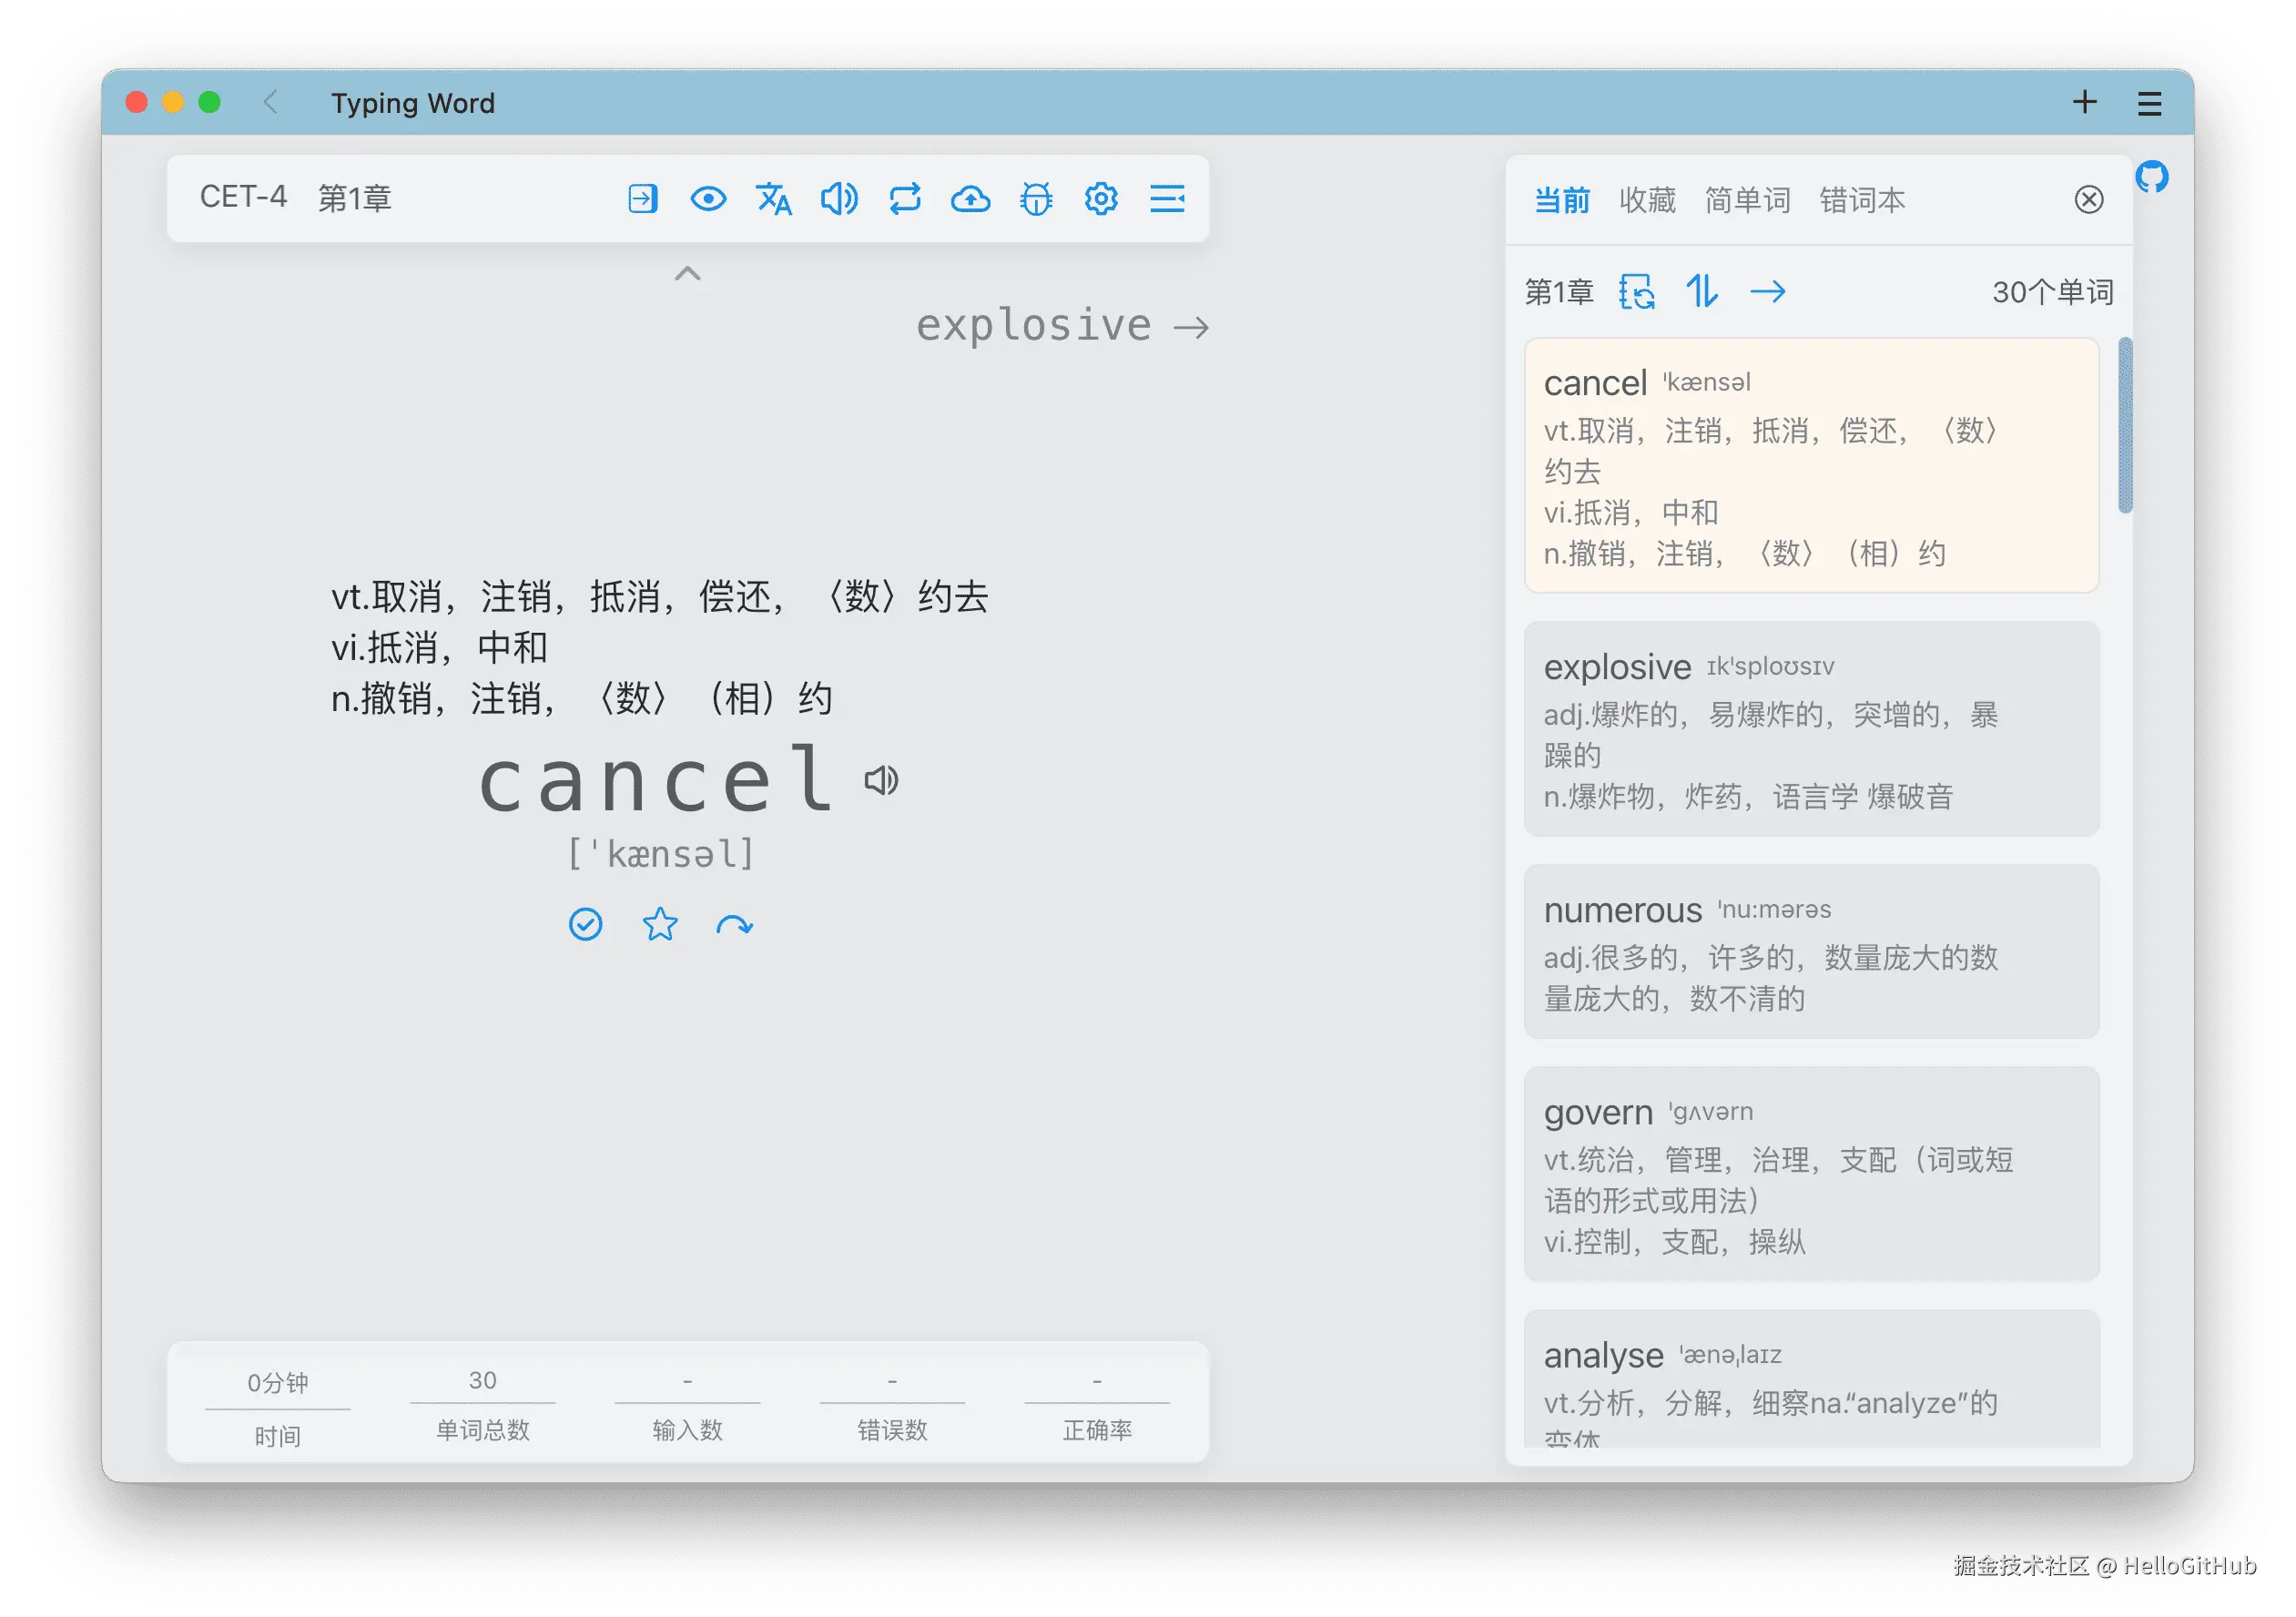The image size is (2296, 1617).
Task: Switch to the 收藏 tab
Action: (x=1647, y=200)
